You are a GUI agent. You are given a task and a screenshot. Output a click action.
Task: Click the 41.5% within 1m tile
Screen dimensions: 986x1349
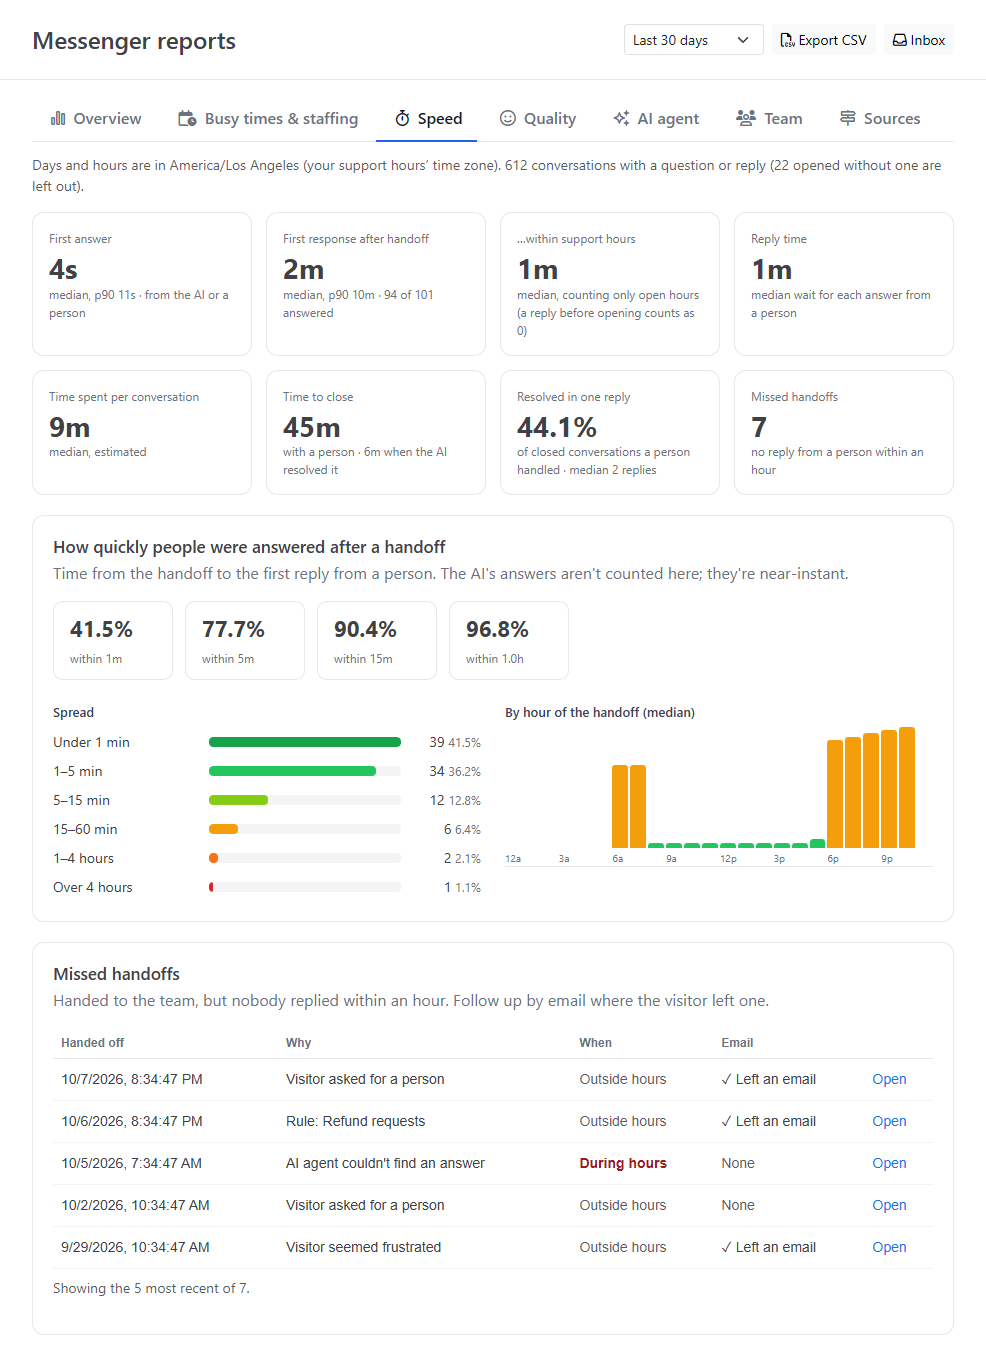[113, 640]
